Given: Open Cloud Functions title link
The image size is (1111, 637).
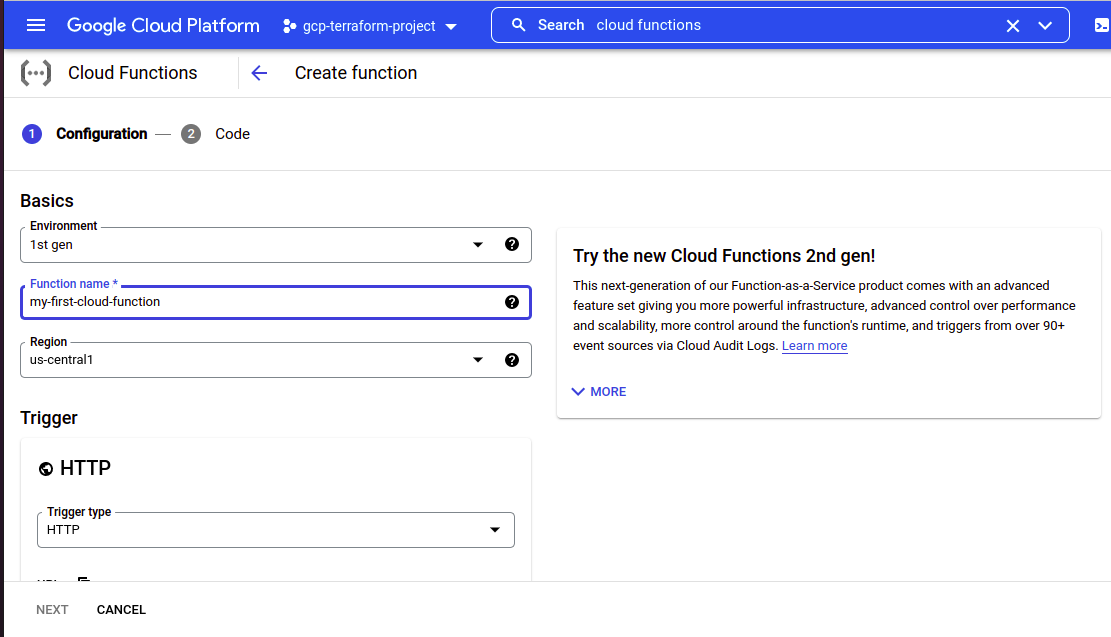Looking at the screenshot, I should tap(132, 73).
